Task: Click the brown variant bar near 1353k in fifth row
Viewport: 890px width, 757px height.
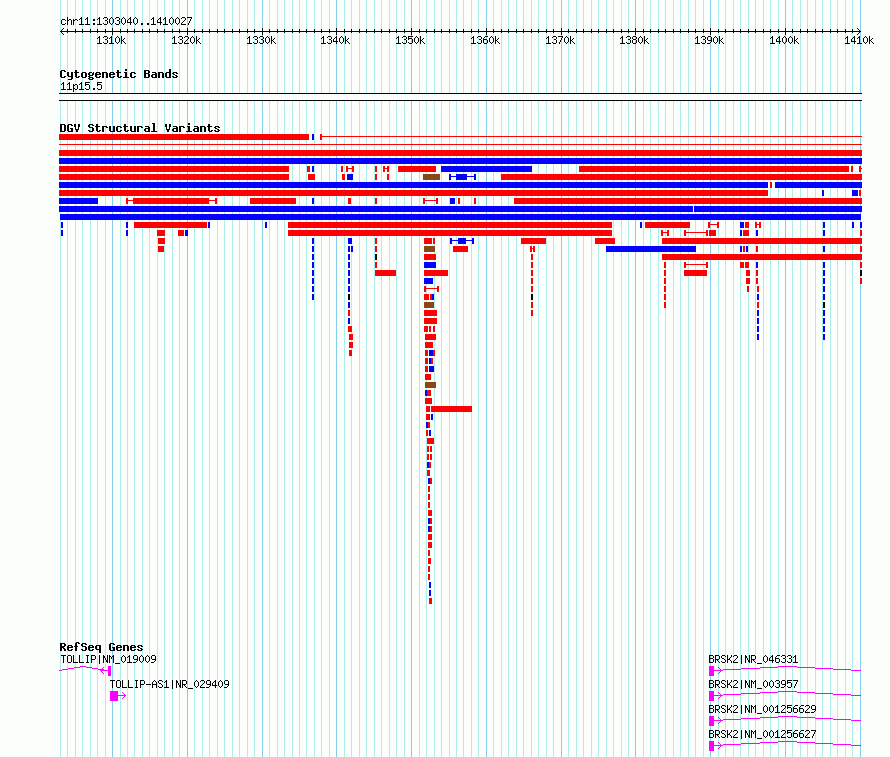Action: click(431, 177)
